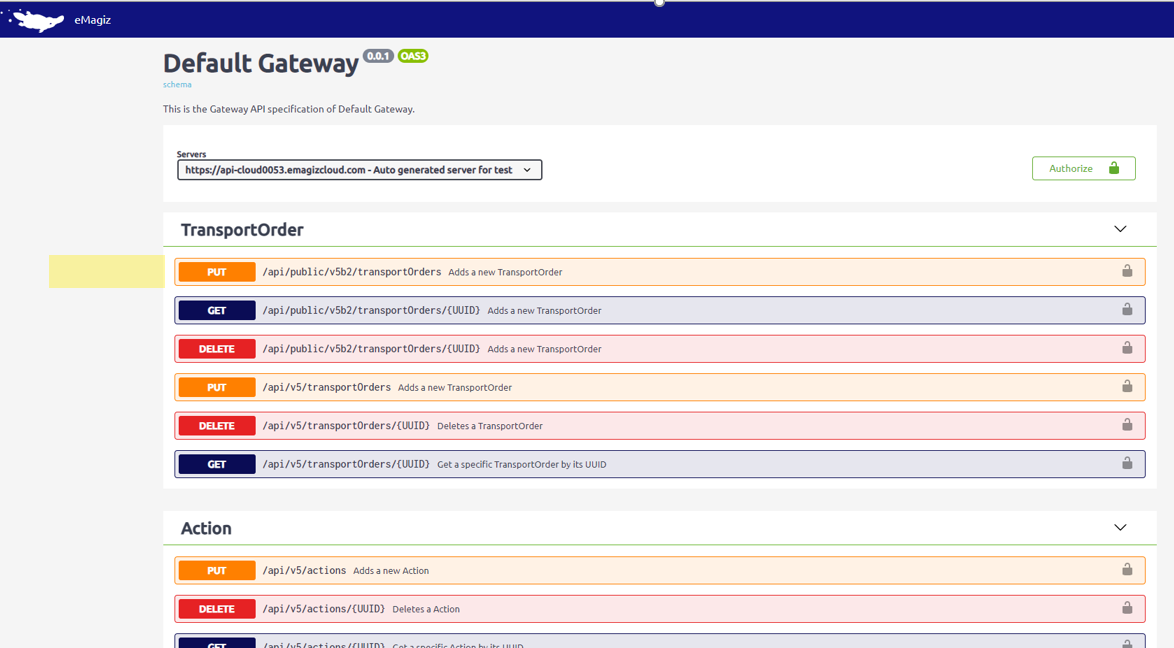The image size is (1174, 648).
Task: Click the lock icon on DELETE /api/v5/actions/{UUID}
Action: coord(1128,608)
